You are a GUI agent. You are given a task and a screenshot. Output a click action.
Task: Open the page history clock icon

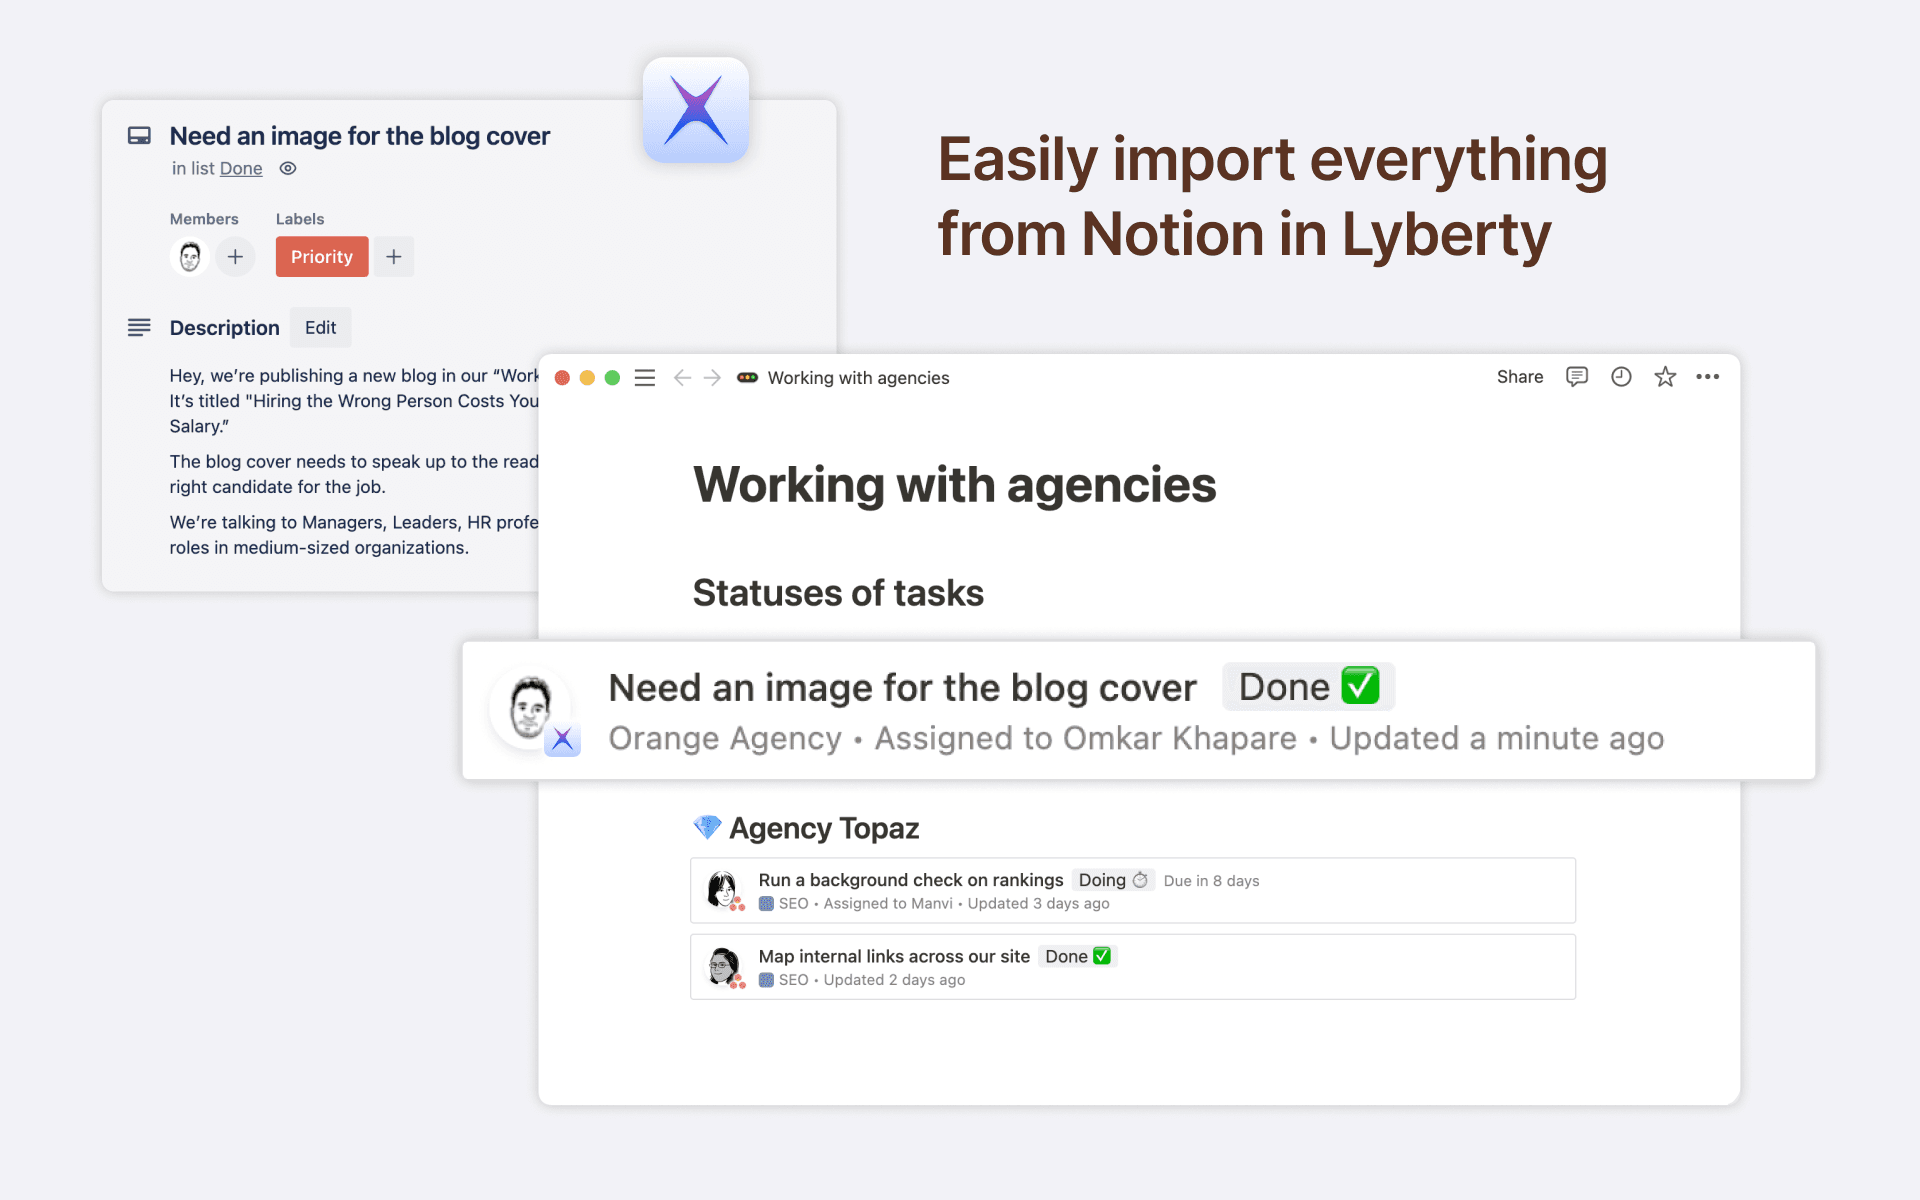[1621, 377]
